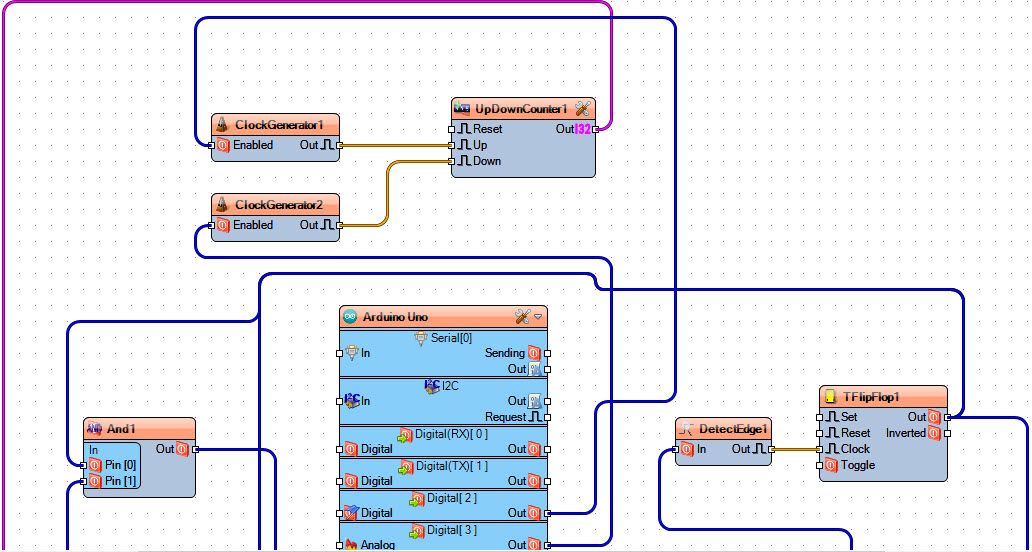Click Digital[2] Digital input pin
Screen dimensions: 1032x552
tap(340, 513)
